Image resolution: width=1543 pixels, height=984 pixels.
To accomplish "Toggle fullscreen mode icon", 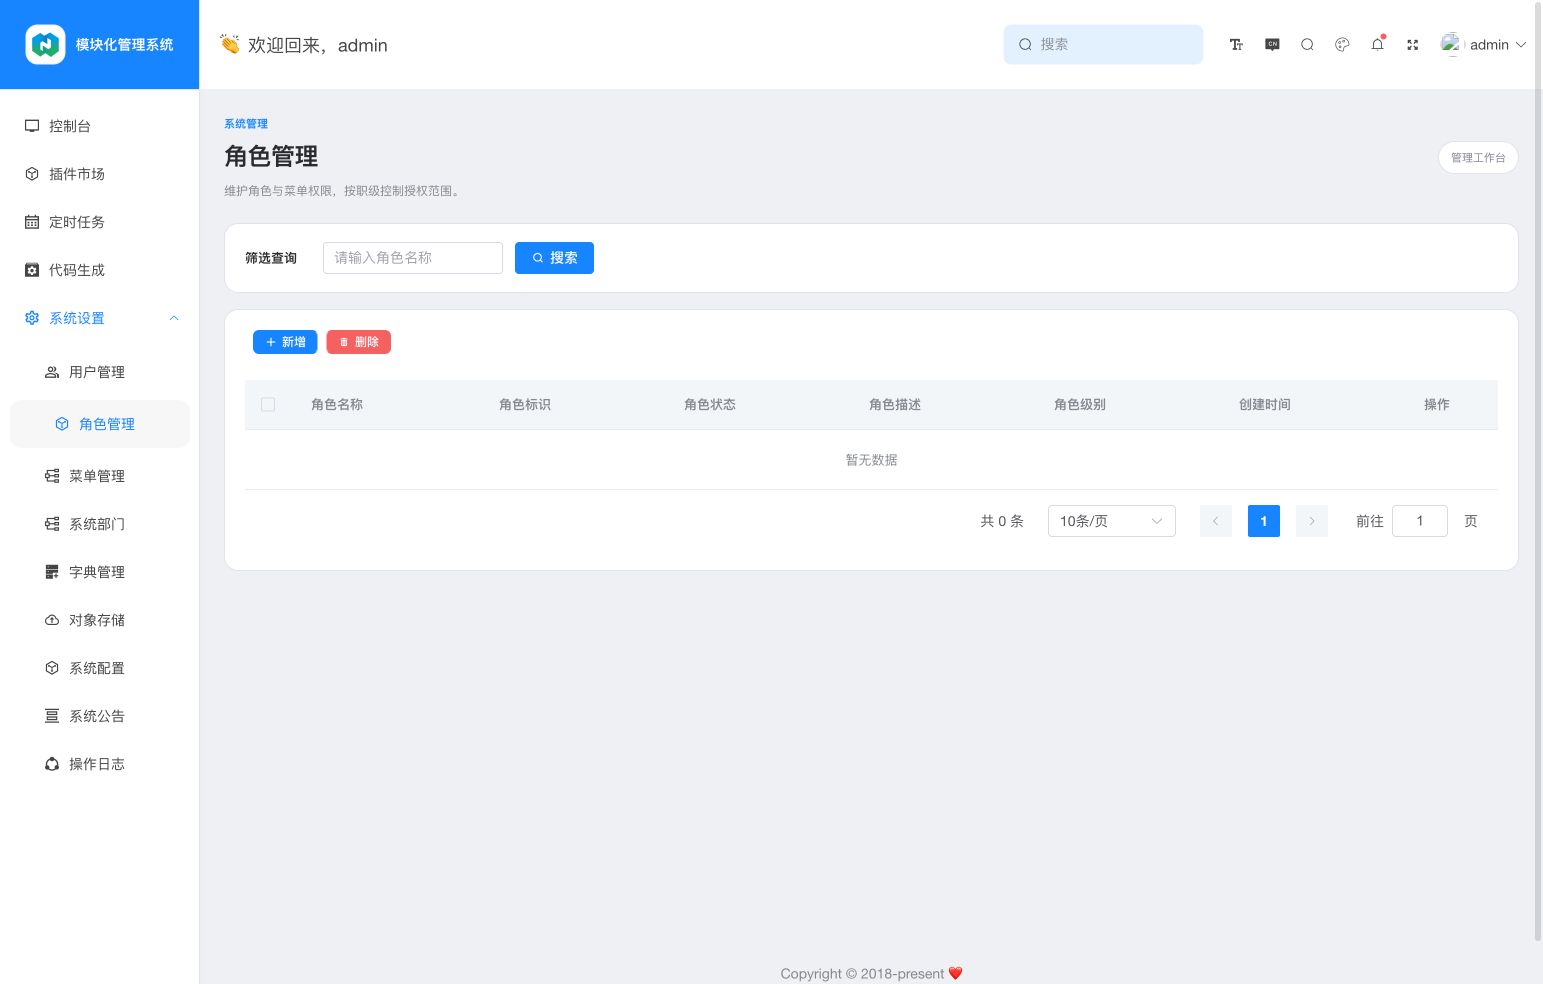I will point(1412,45).
